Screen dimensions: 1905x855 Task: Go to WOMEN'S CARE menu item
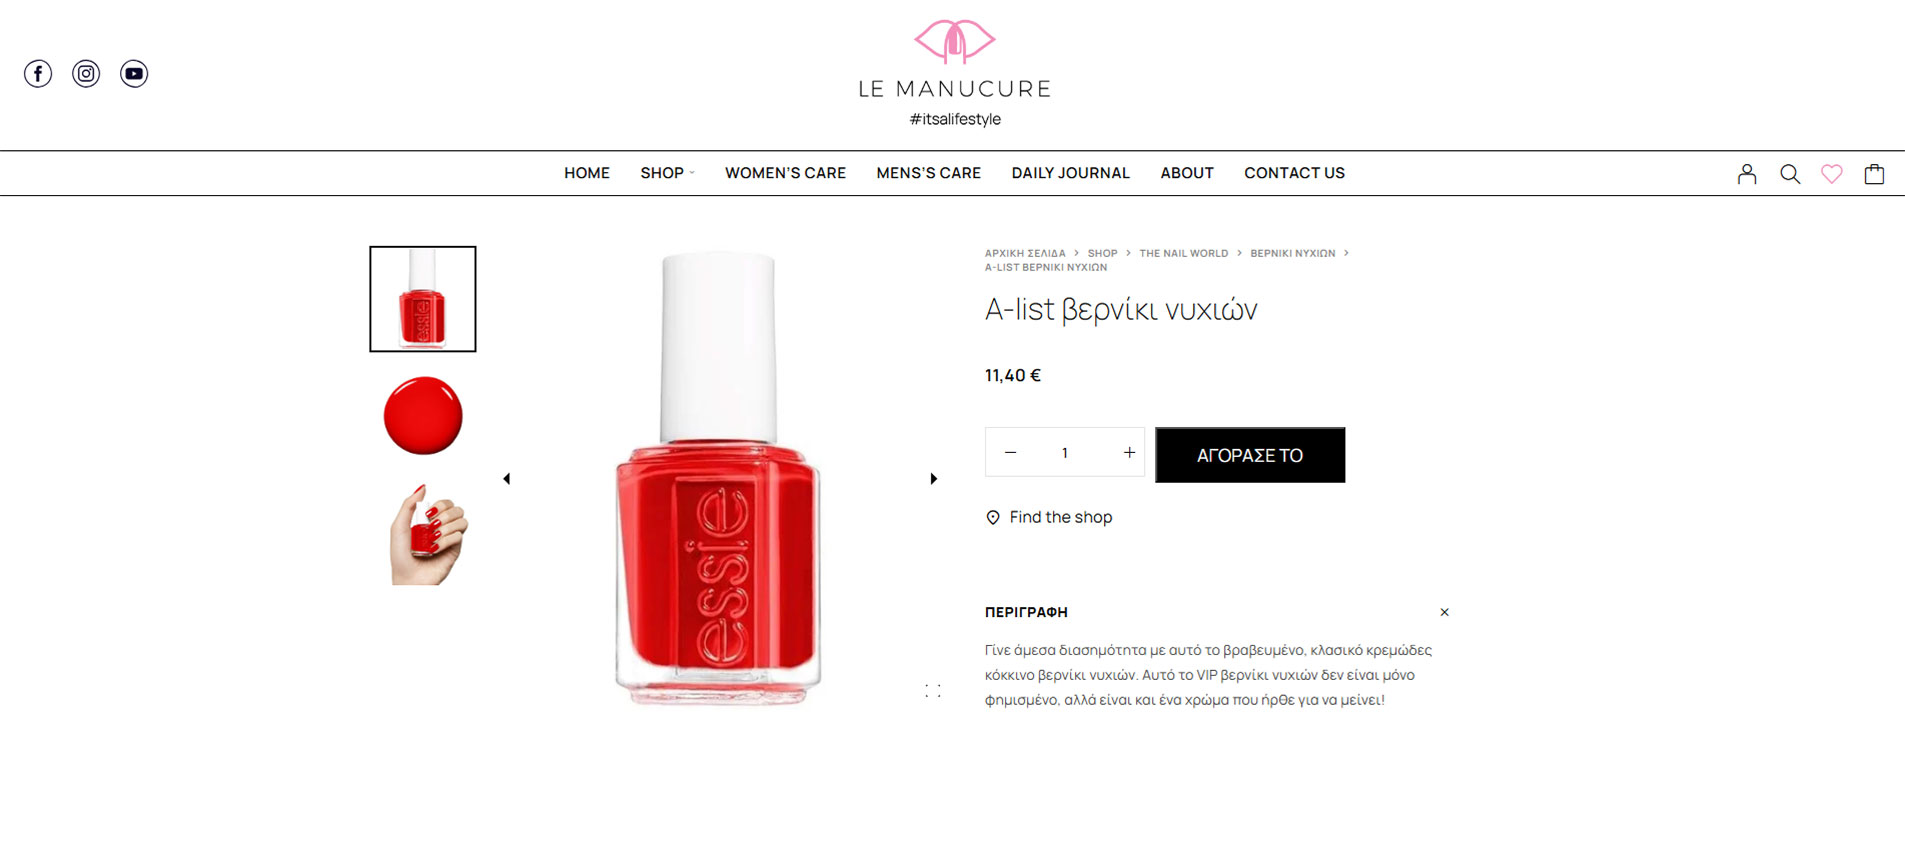[x=785, y=173]
